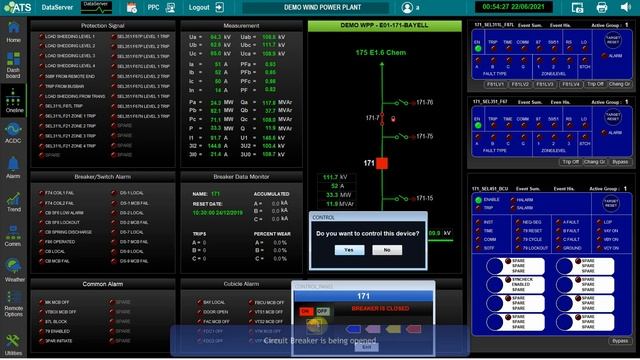Click the screen capture icon in top bar
The image size is (640, 360).
(x=578, y=7)
